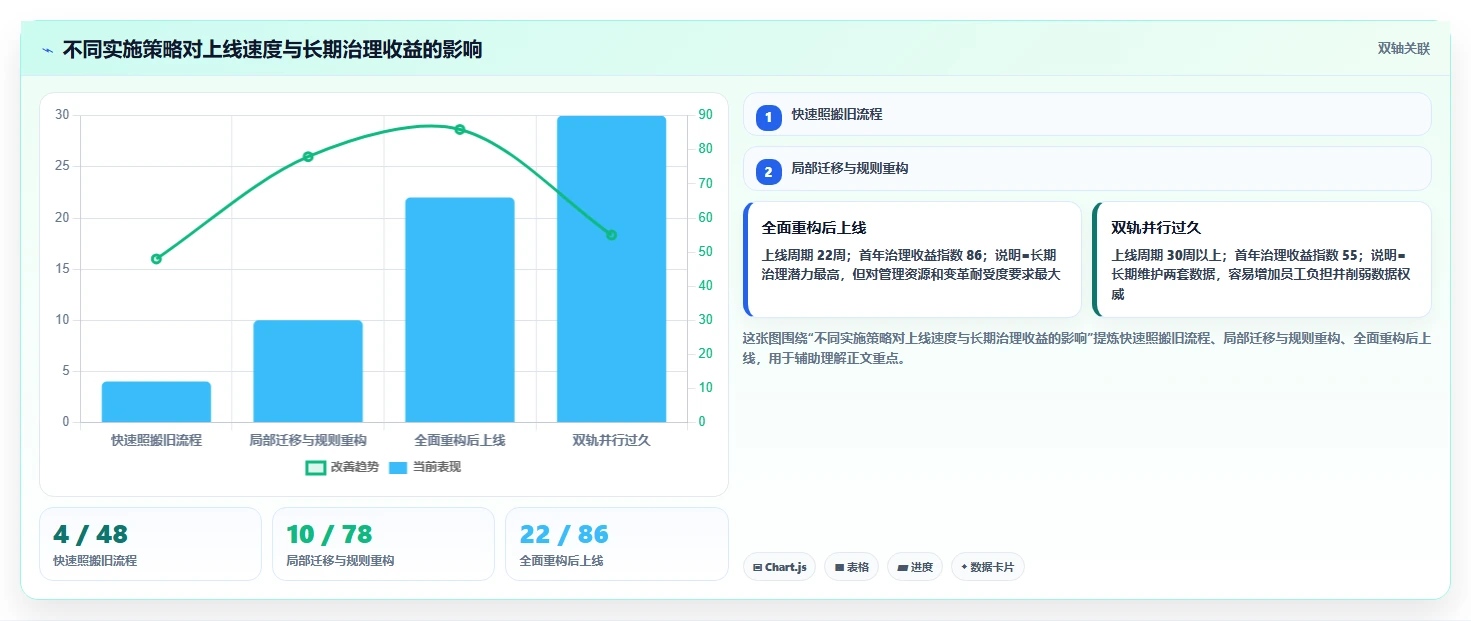Click the blue bar for 双轨并行过久

click(611, 269)
